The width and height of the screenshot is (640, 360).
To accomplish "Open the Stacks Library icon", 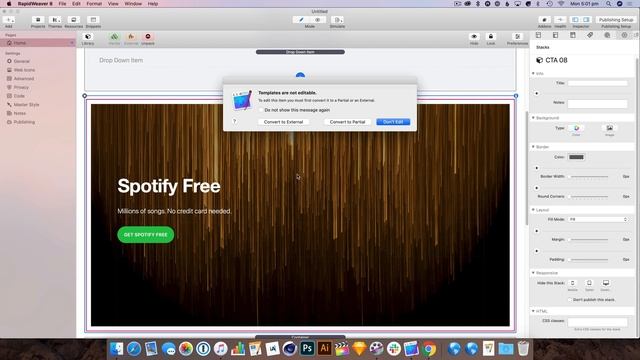I will tap(88, 37).
